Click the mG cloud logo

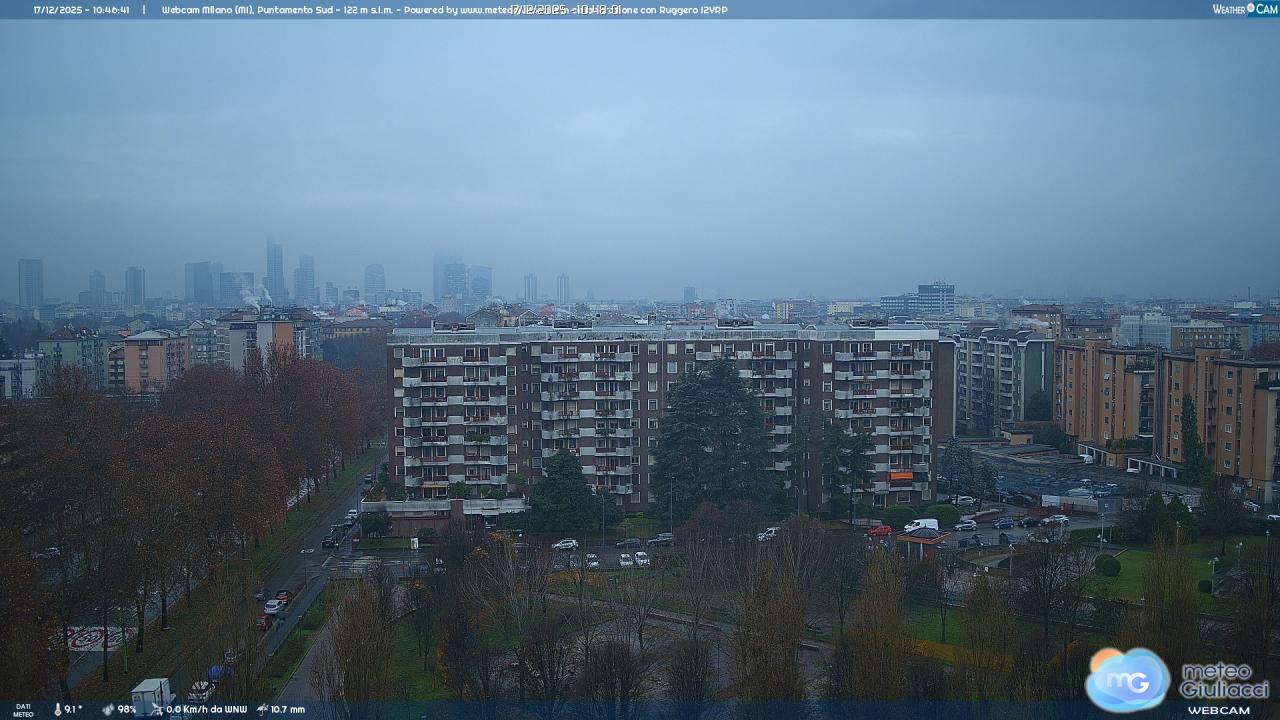tap(1128, 680)
